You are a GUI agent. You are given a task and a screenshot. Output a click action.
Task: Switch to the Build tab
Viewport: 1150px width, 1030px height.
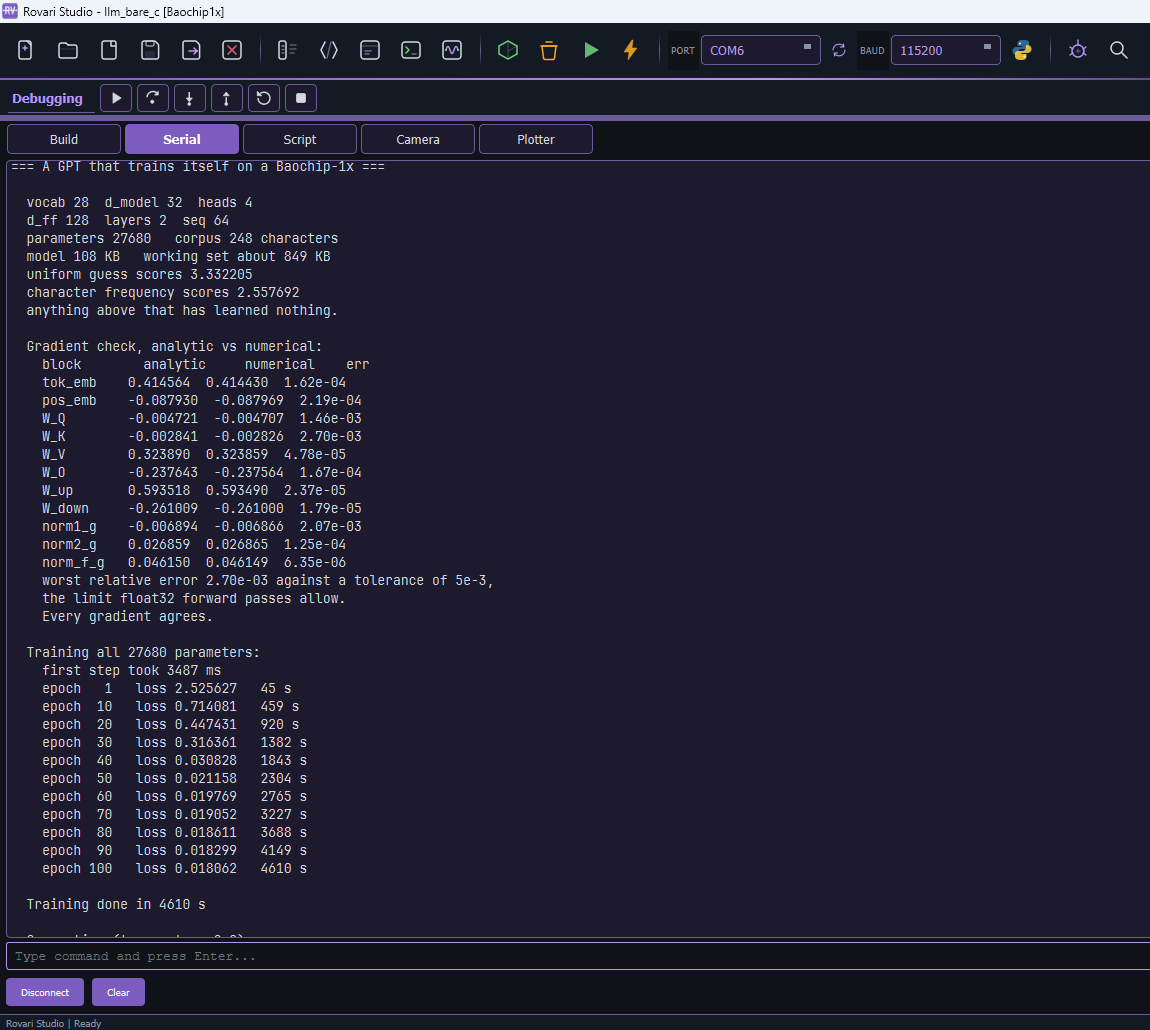point(64,139)
